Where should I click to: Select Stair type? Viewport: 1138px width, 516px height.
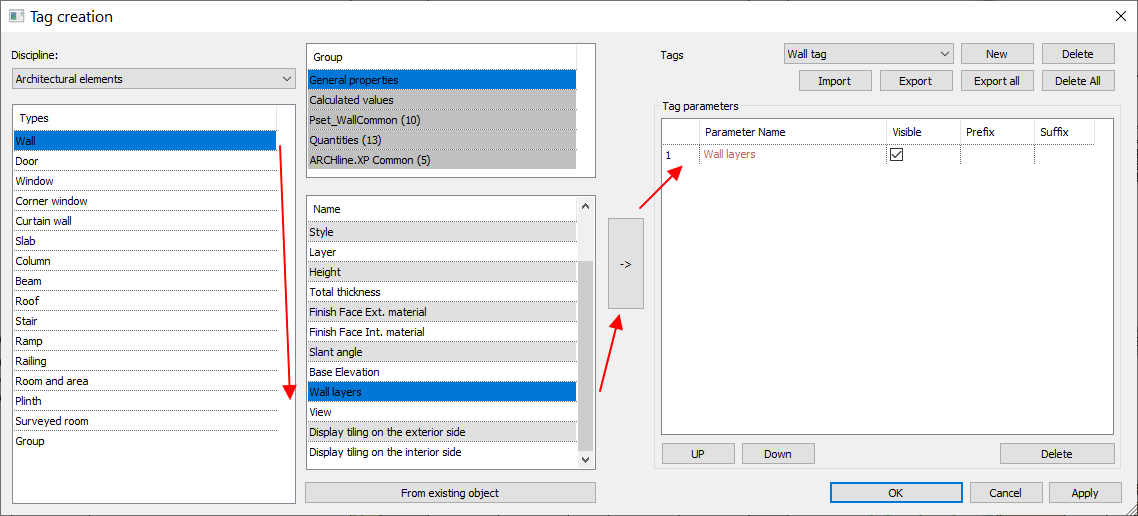(145, 321)
